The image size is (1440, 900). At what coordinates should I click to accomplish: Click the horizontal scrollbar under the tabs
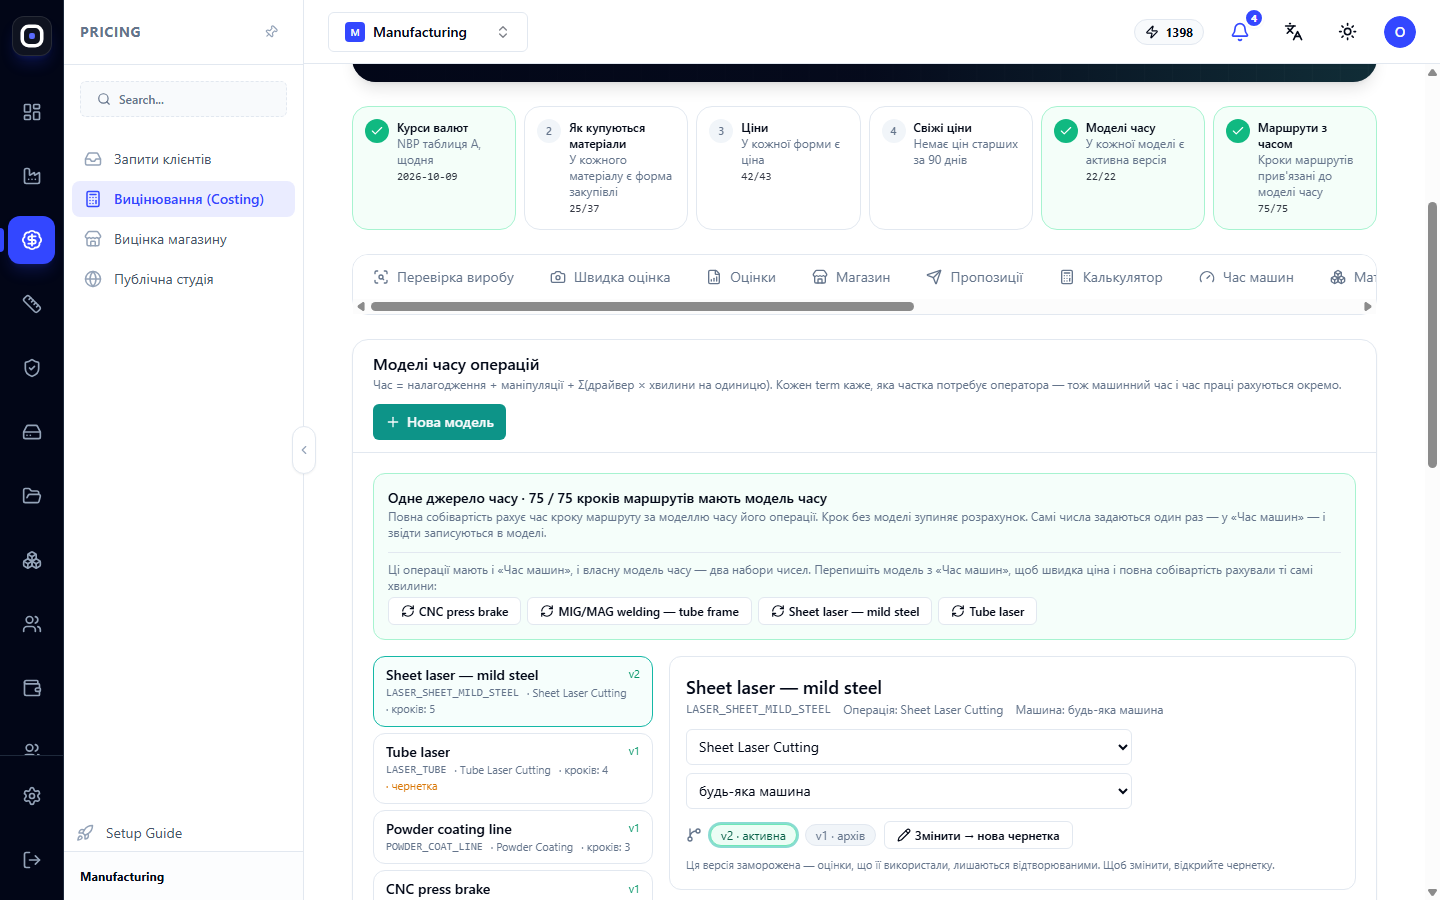(x=642, y=307)
